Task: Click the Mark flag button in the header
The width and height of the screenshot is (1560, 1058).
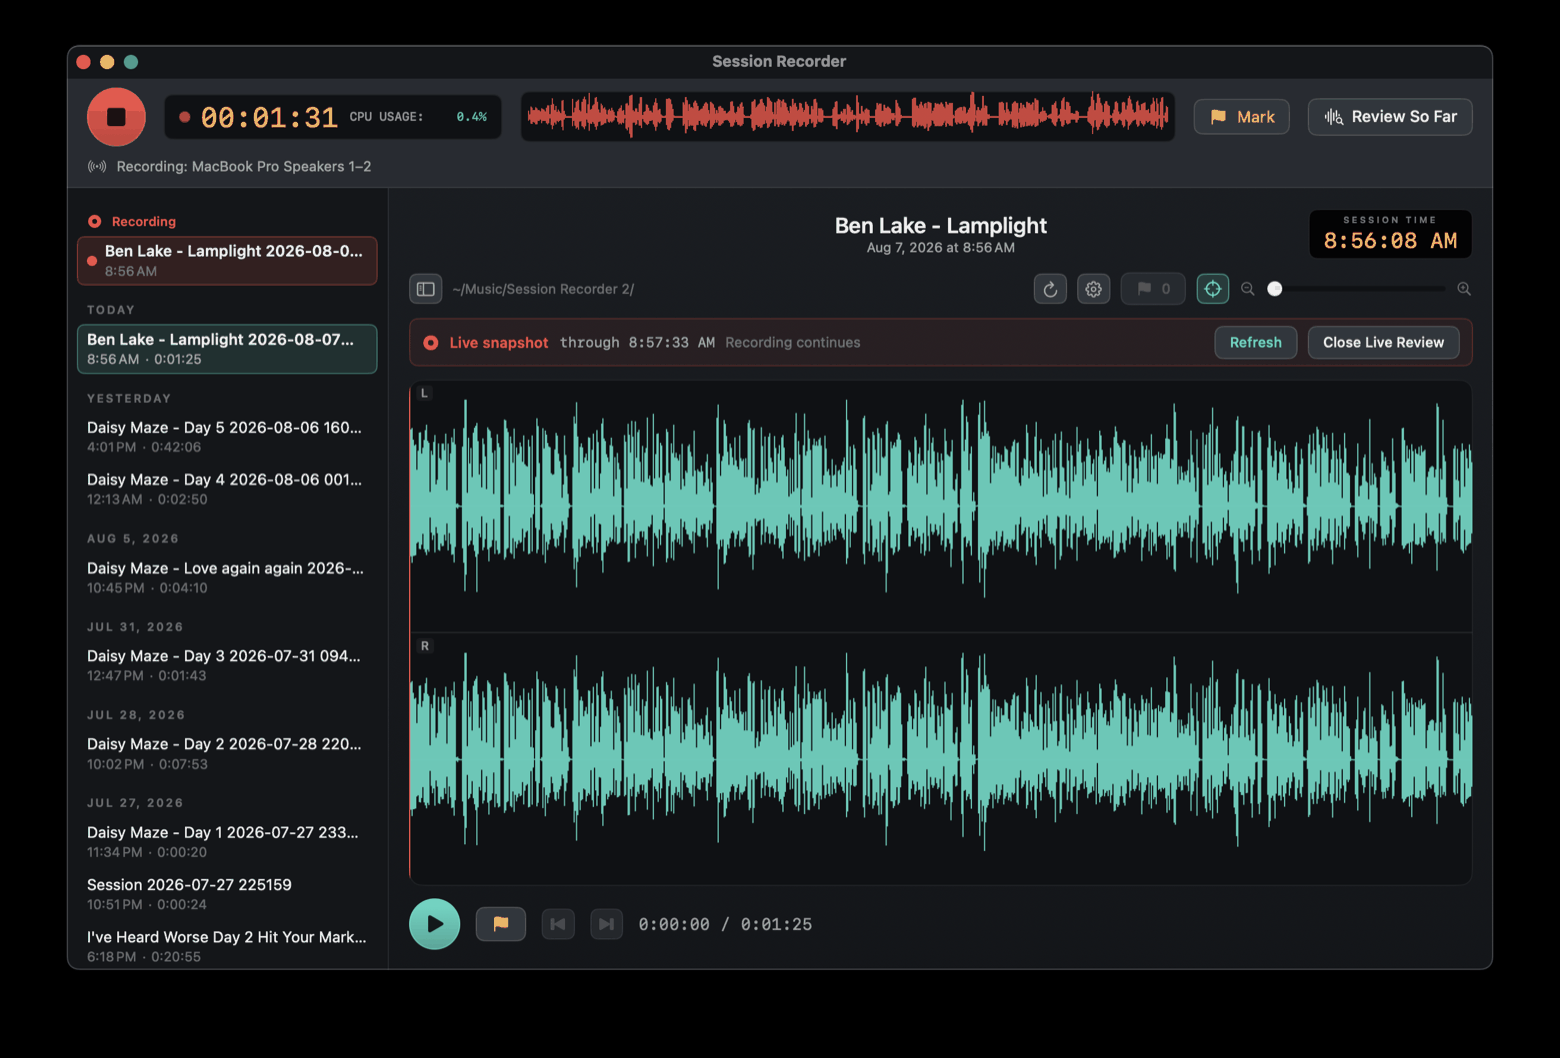Action: [1241, 117]
